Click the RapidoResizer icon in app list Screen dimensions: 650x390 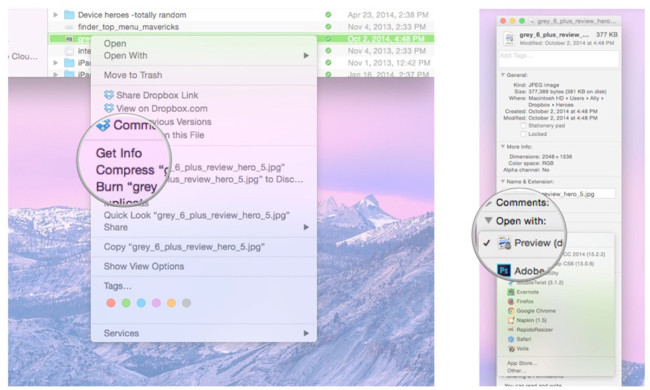(511, 329)
